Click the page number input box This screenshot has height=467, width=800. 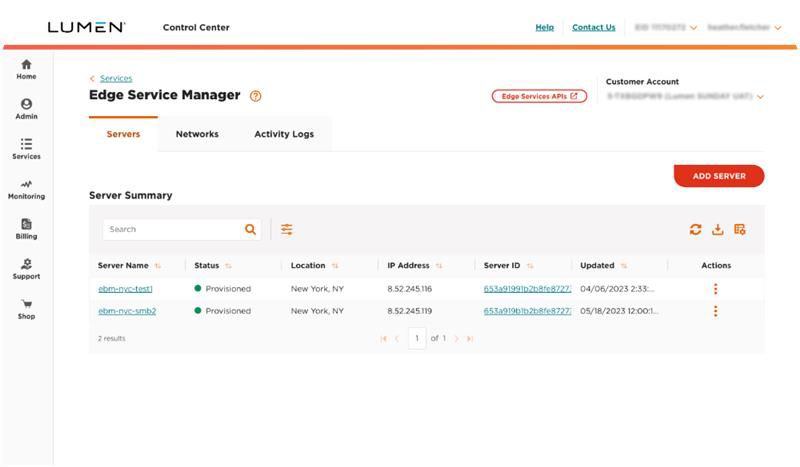tap(417, 338)
